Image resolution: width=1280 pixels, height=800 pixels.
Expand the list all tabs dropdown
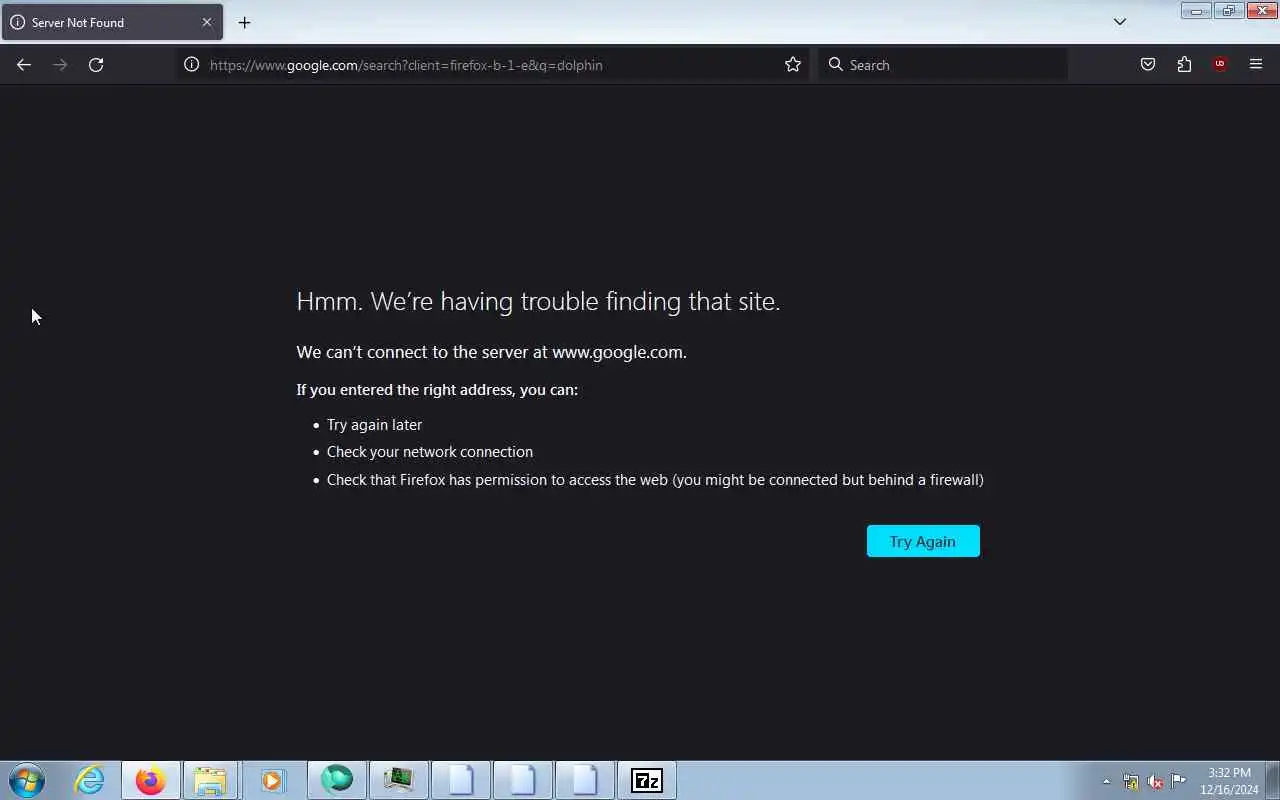point(1120,22)
